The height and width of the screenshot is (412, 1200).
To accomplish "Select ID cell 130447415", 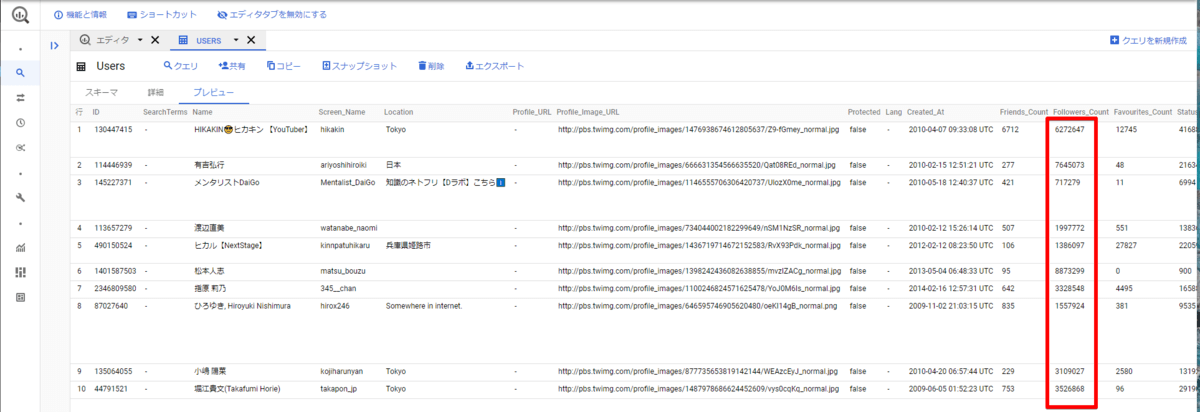I will pos(113,129).
